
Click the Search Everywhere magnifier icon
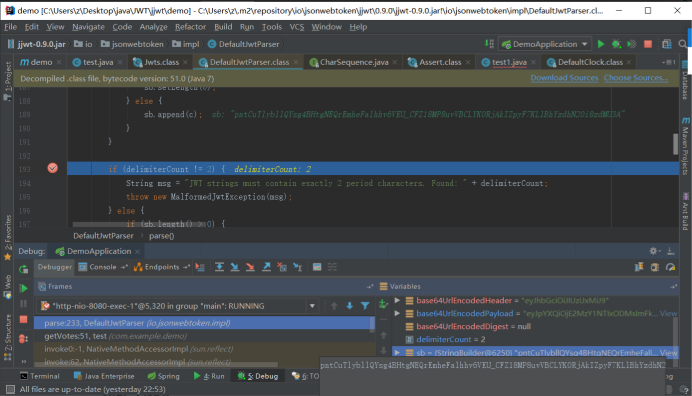[682, 44]
